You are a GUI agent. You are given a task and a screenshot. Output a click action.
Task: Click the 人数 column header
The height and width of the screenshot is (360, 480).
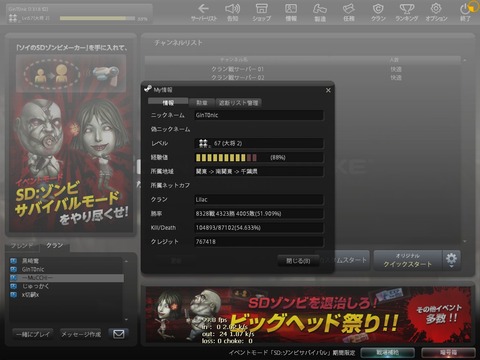coord(394,59)
